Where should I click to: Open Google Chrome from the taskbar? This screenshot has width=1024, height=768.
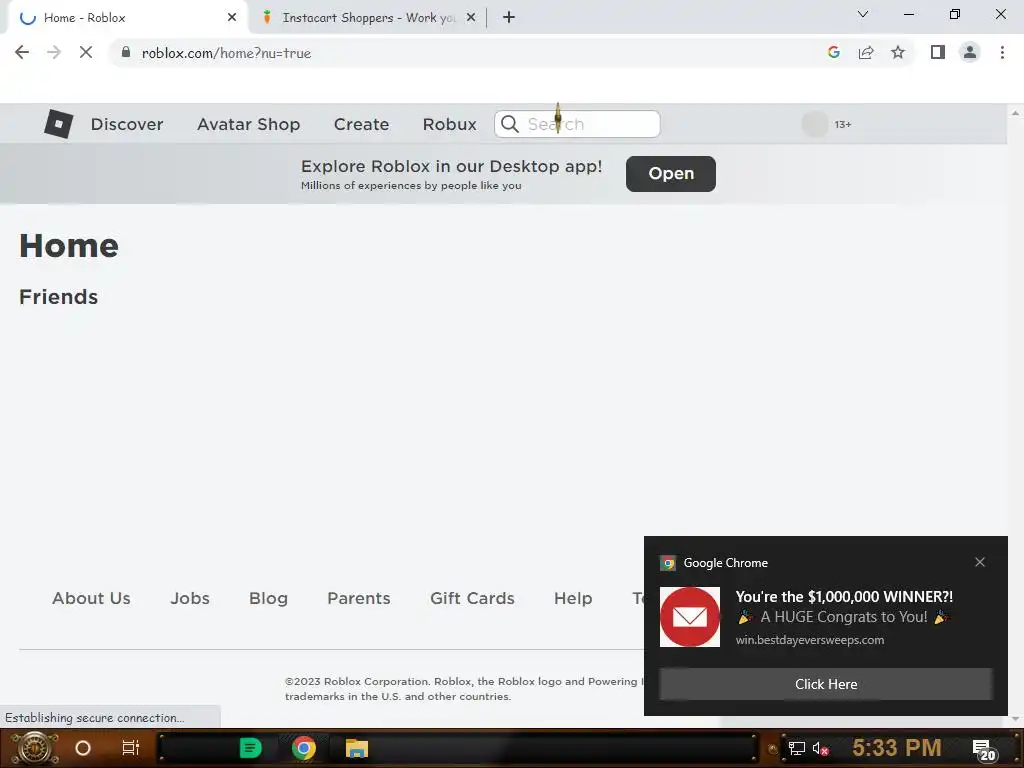pyautogui.click(x=304, y=748)
